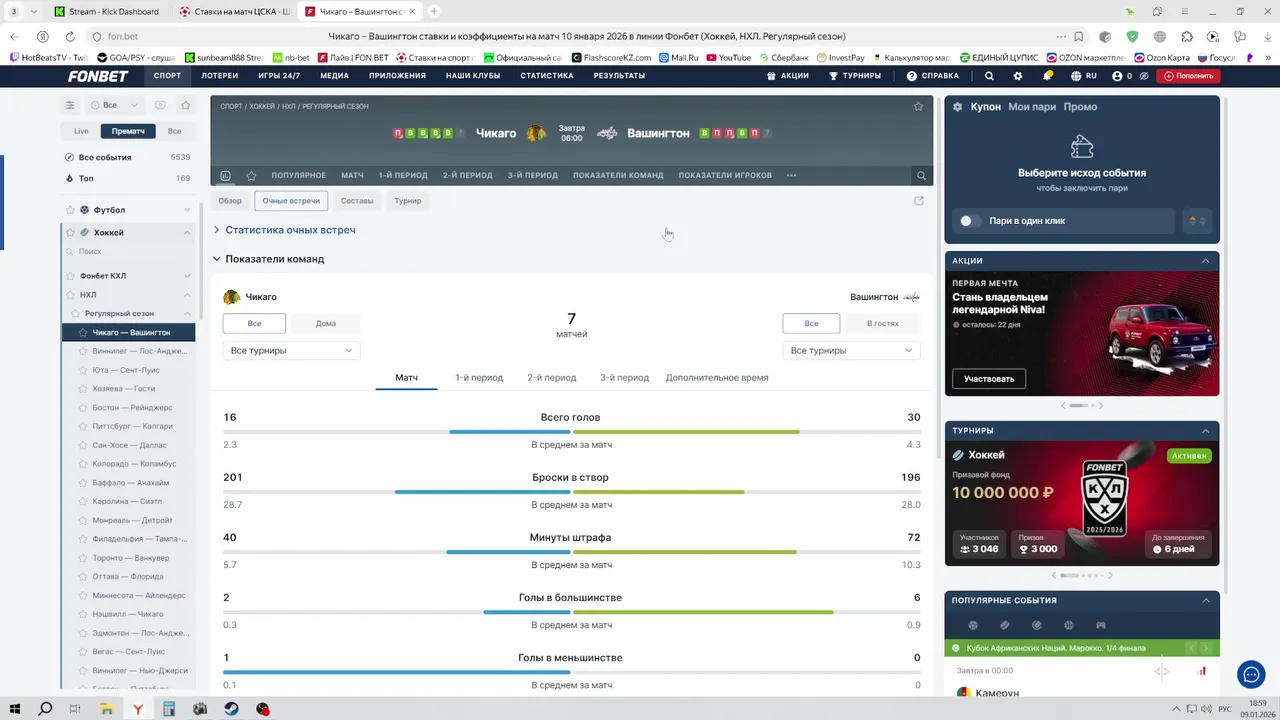
Task: Open Виннипег — Лос-Анджелес match in sidebar
Action: tap(140, 351)
